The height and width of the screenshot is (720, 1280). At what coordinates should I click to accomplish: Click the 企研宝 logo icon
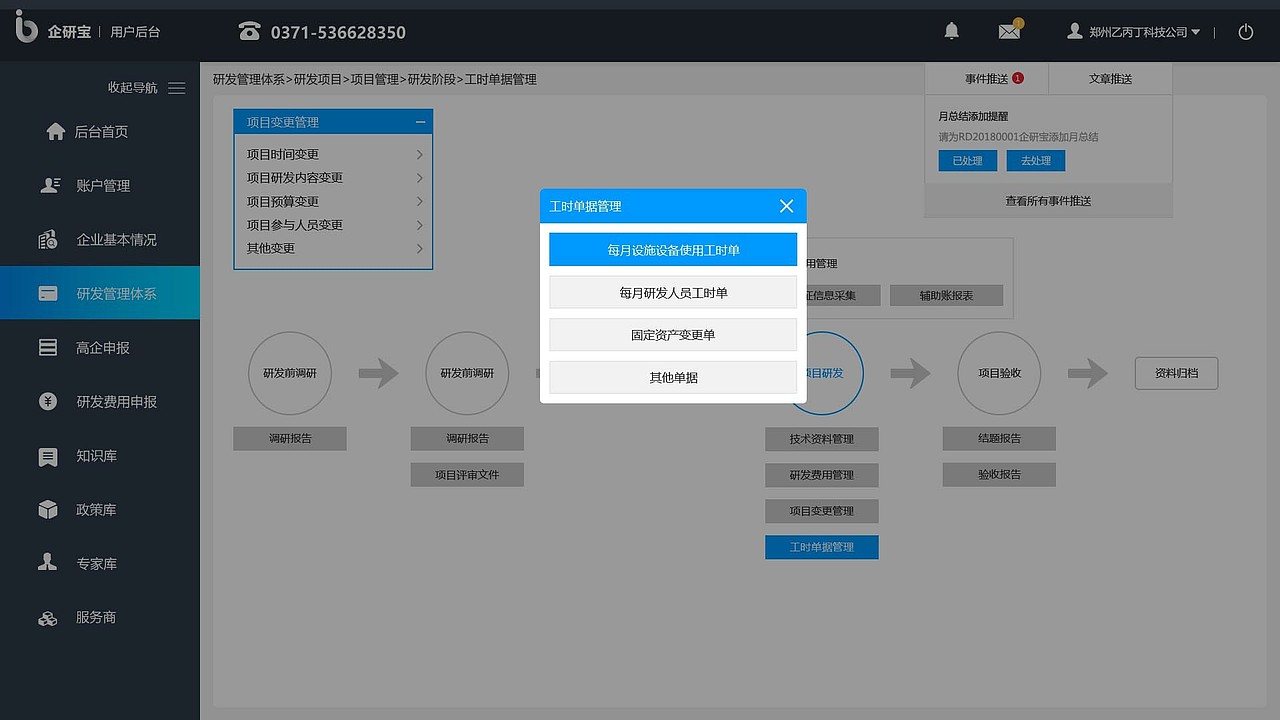click(26, 26)
